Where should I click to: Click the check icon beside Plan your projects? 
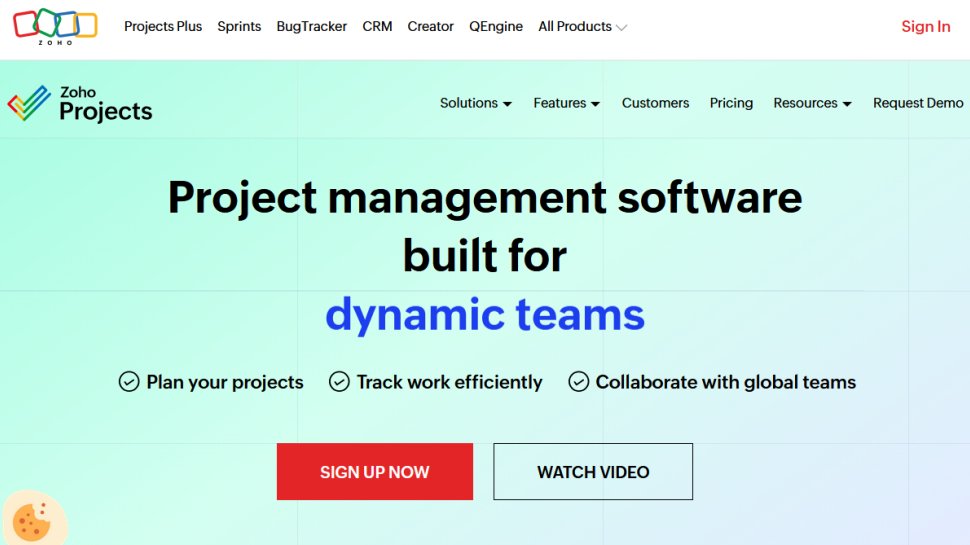click(x=129, y=382)
